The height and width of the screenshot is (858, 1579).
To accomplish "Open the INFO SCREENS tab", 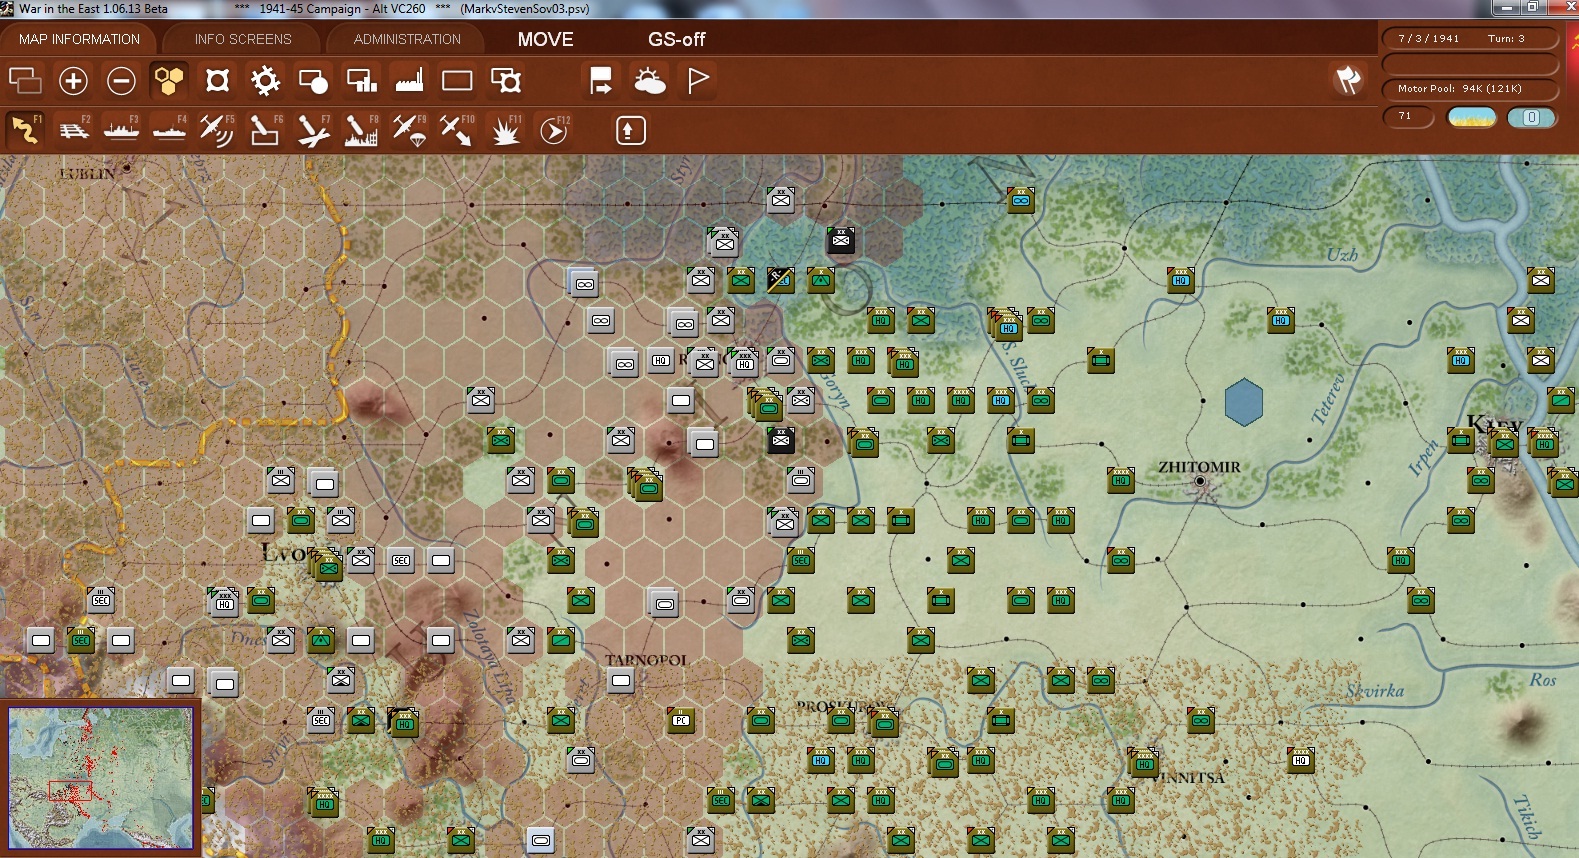I will (243, 39).
